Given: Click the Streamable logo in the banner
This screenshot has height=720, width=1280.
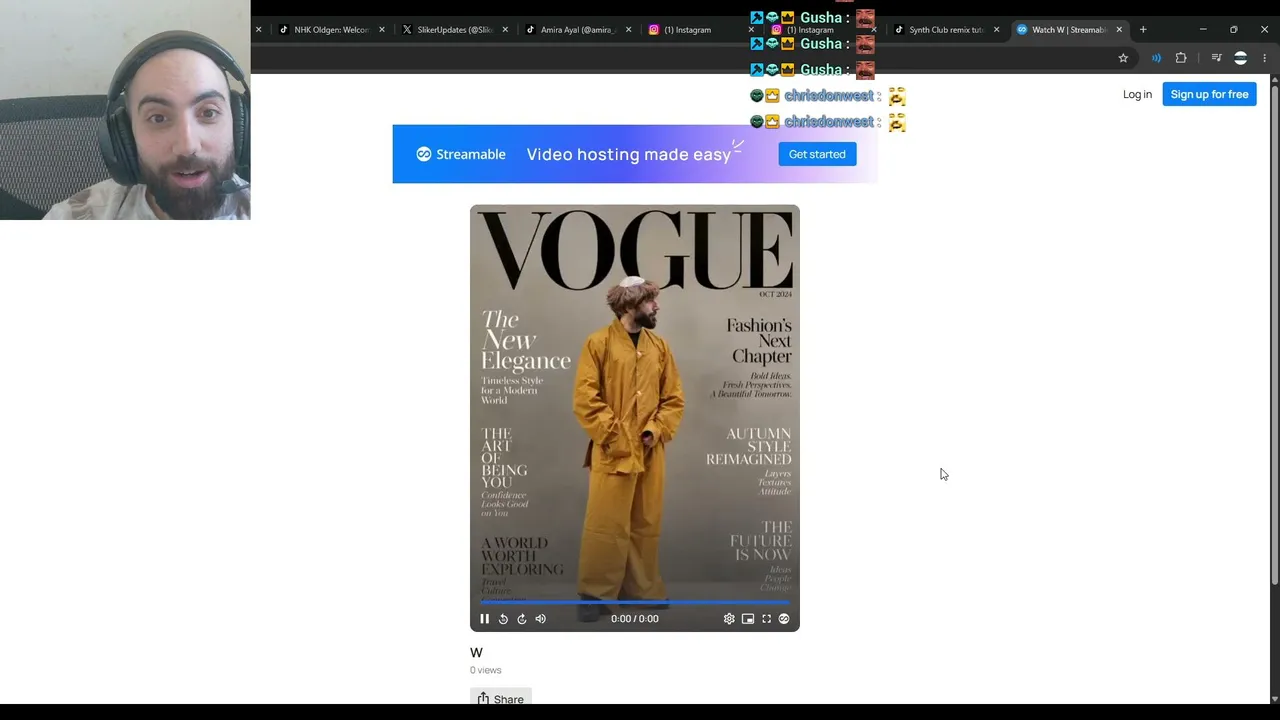Looking at the screenshot, I should point(461,154).
